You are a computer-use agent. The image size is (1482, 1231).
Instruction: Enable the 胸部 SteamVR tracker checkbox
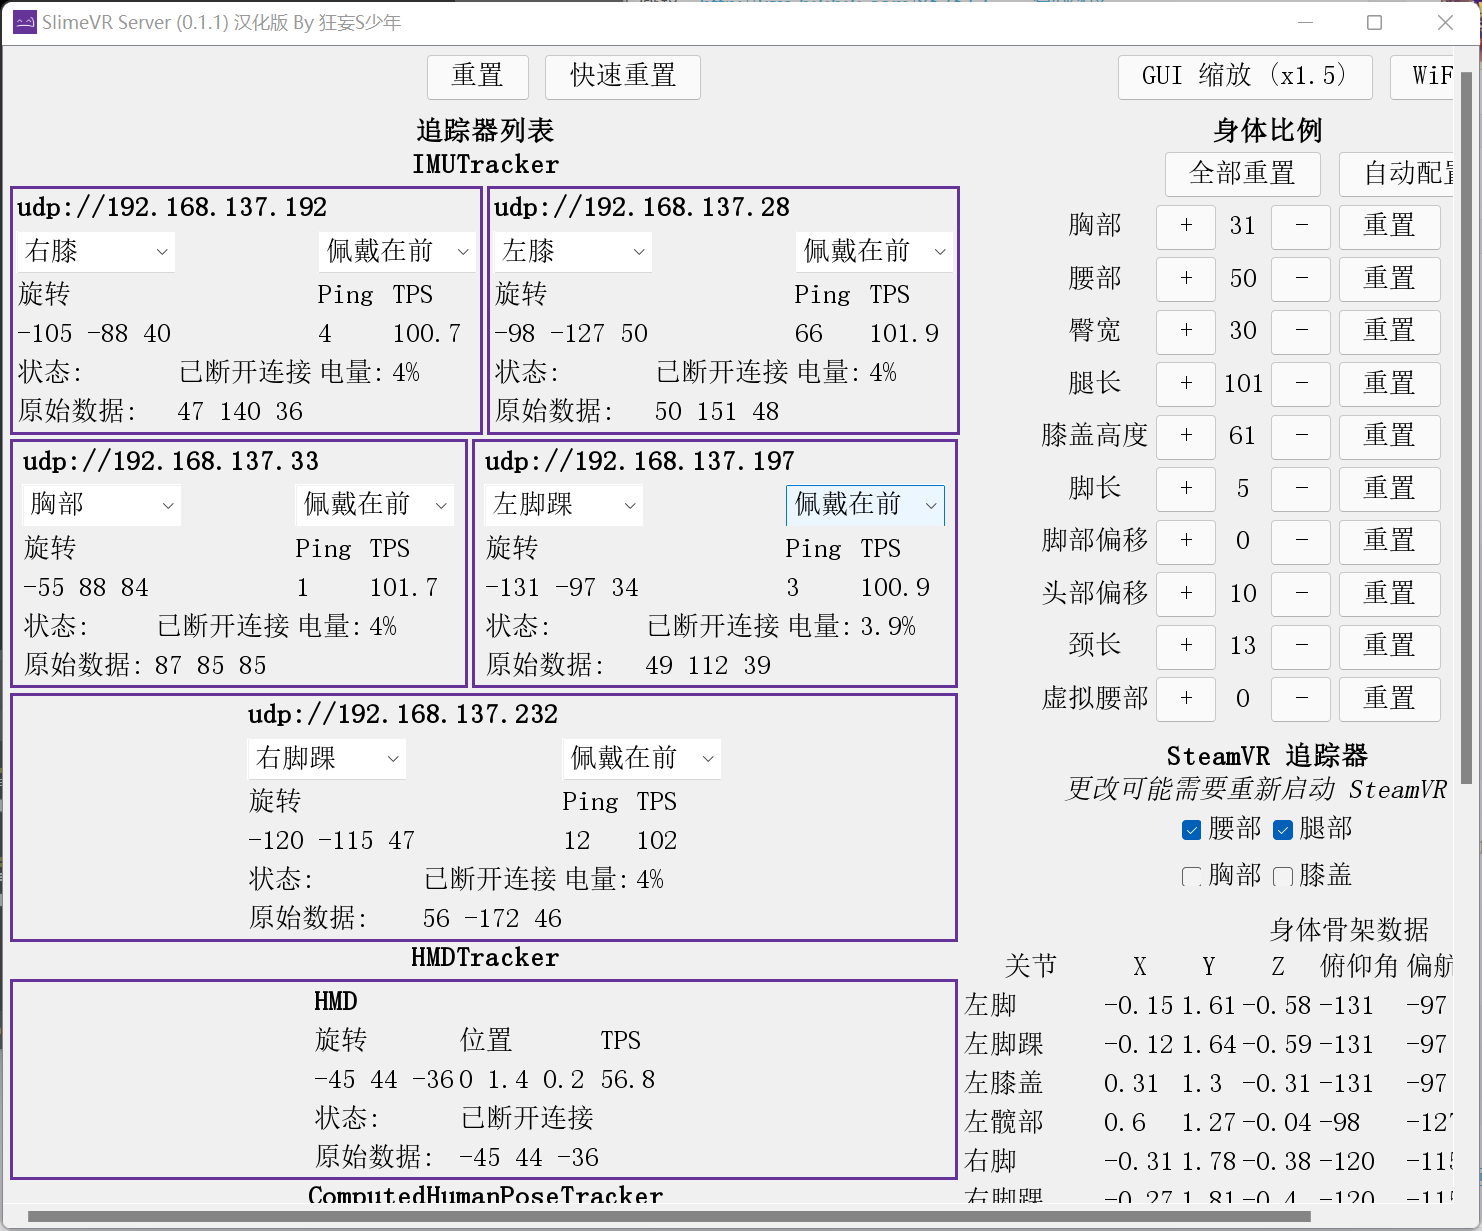(1191, 877)
